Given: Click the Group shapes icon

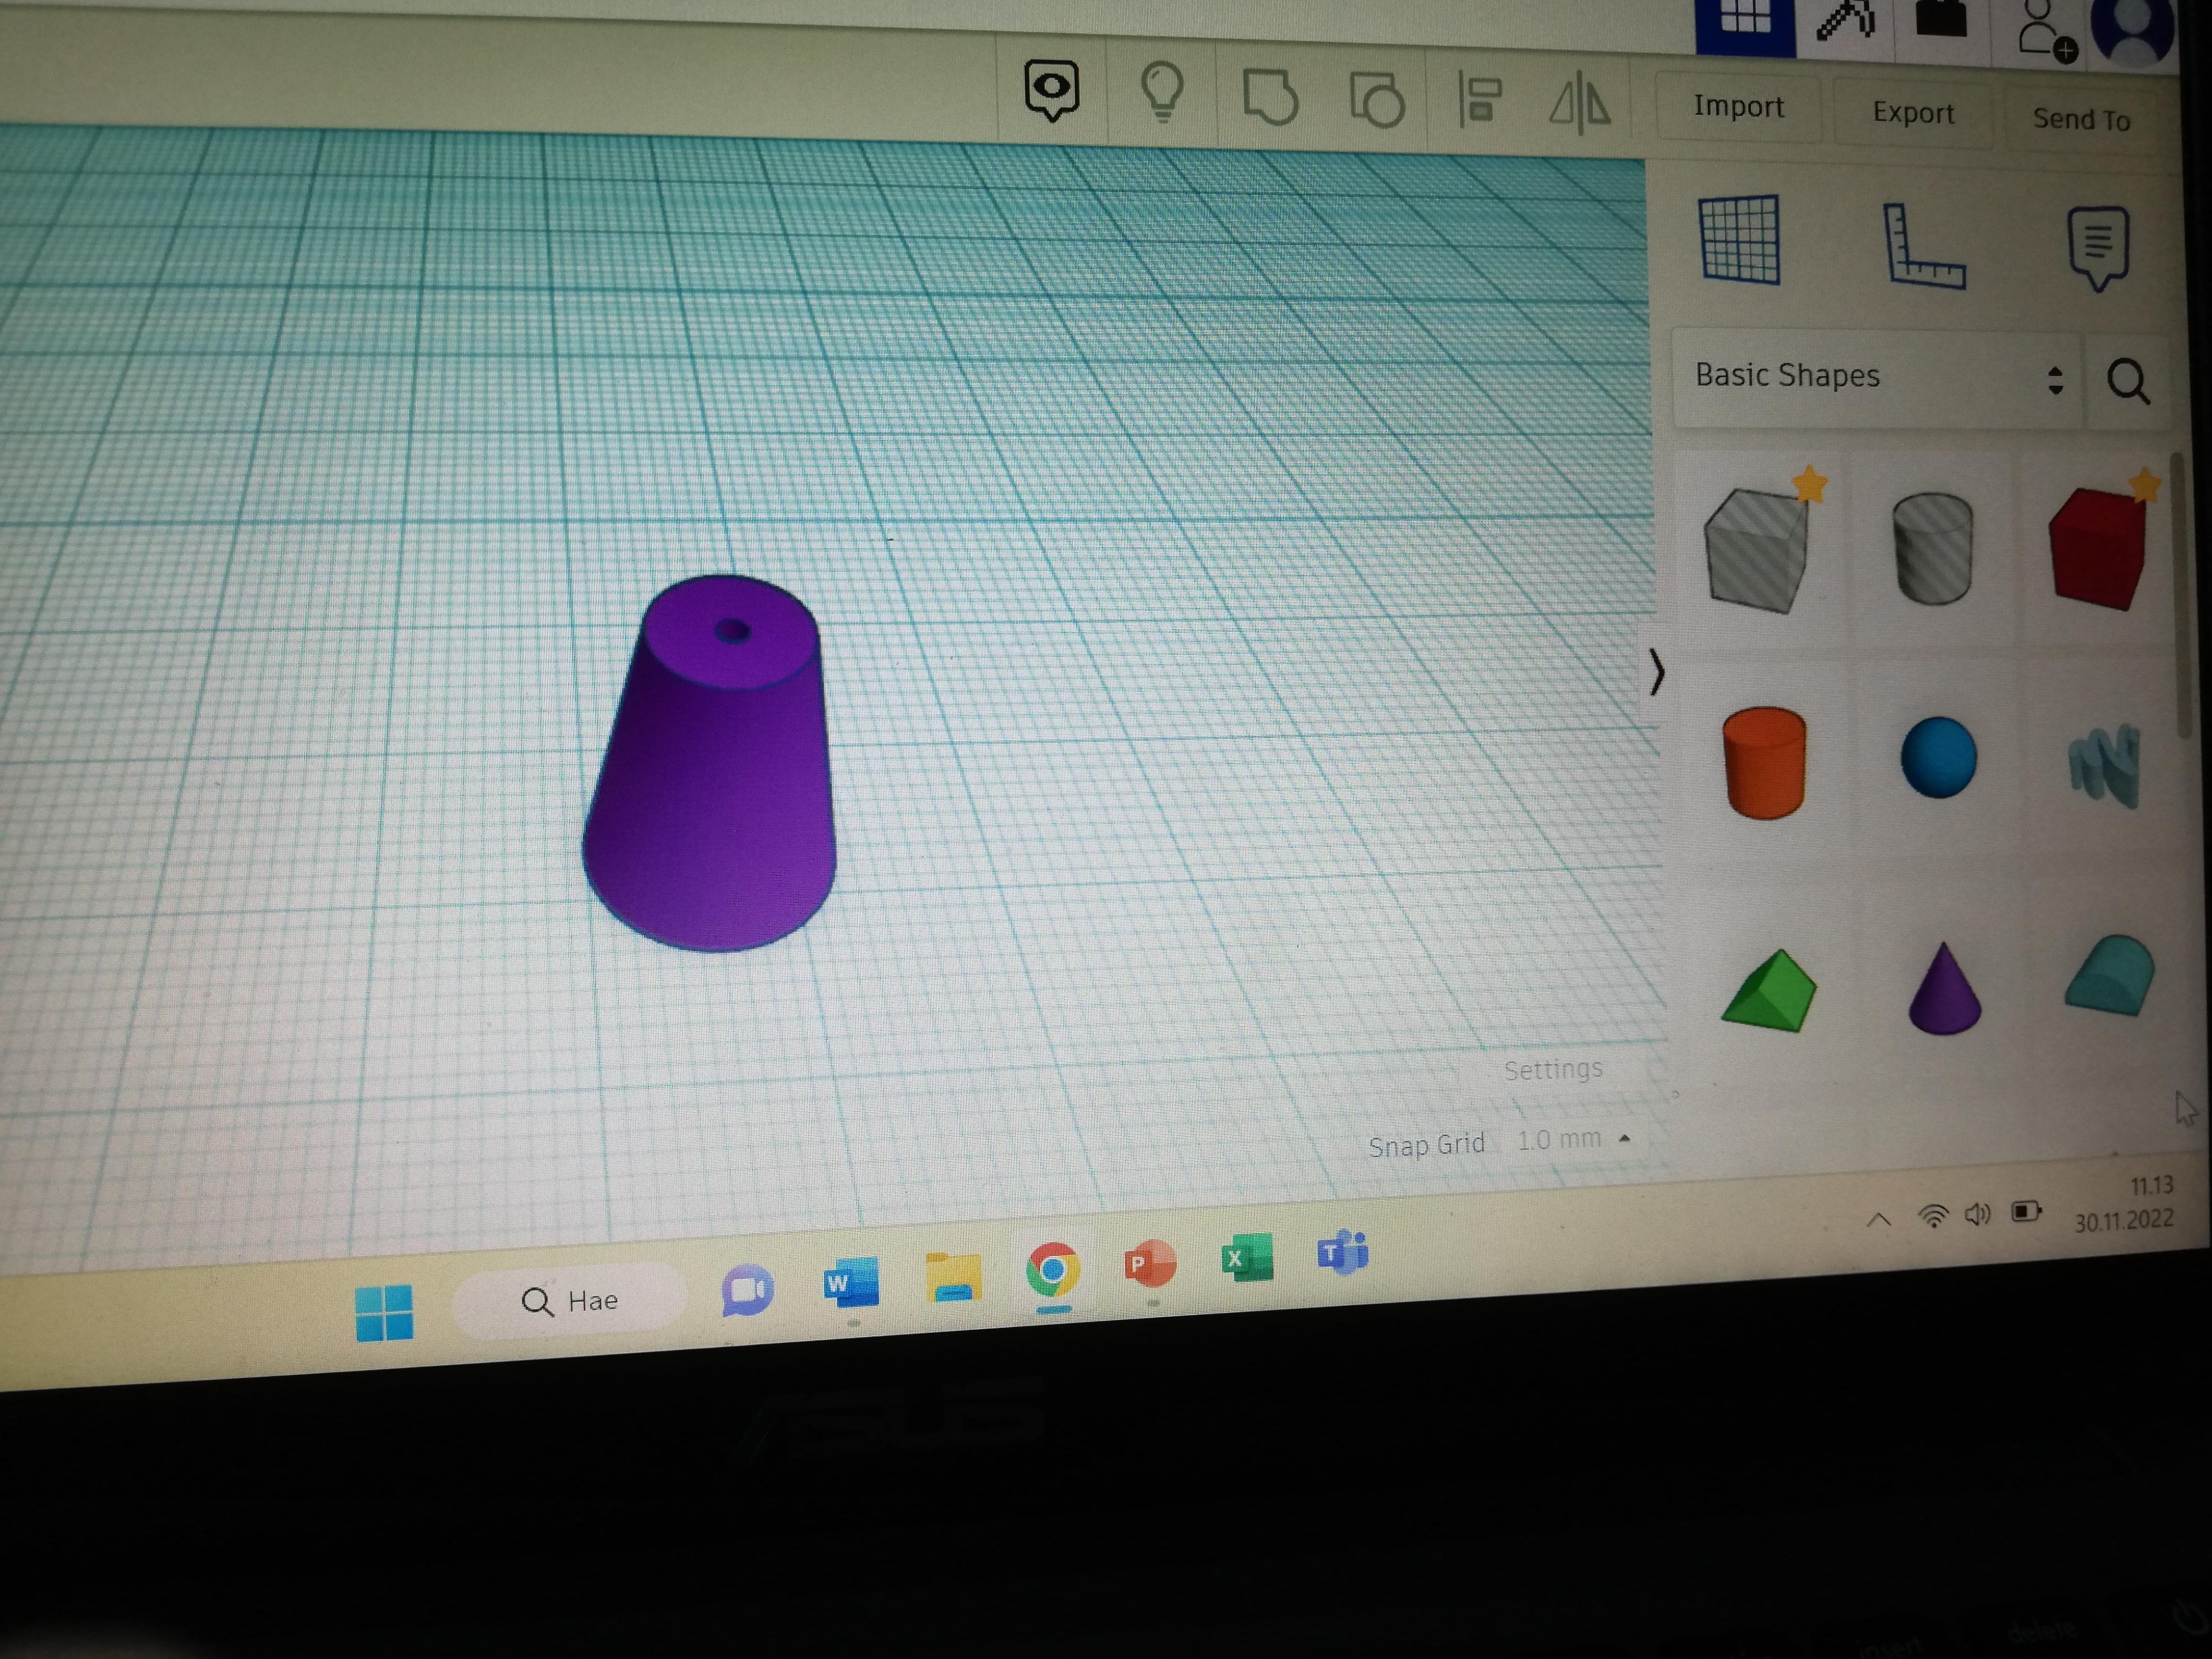Looking at the screenshot, I should [1269, 97].
